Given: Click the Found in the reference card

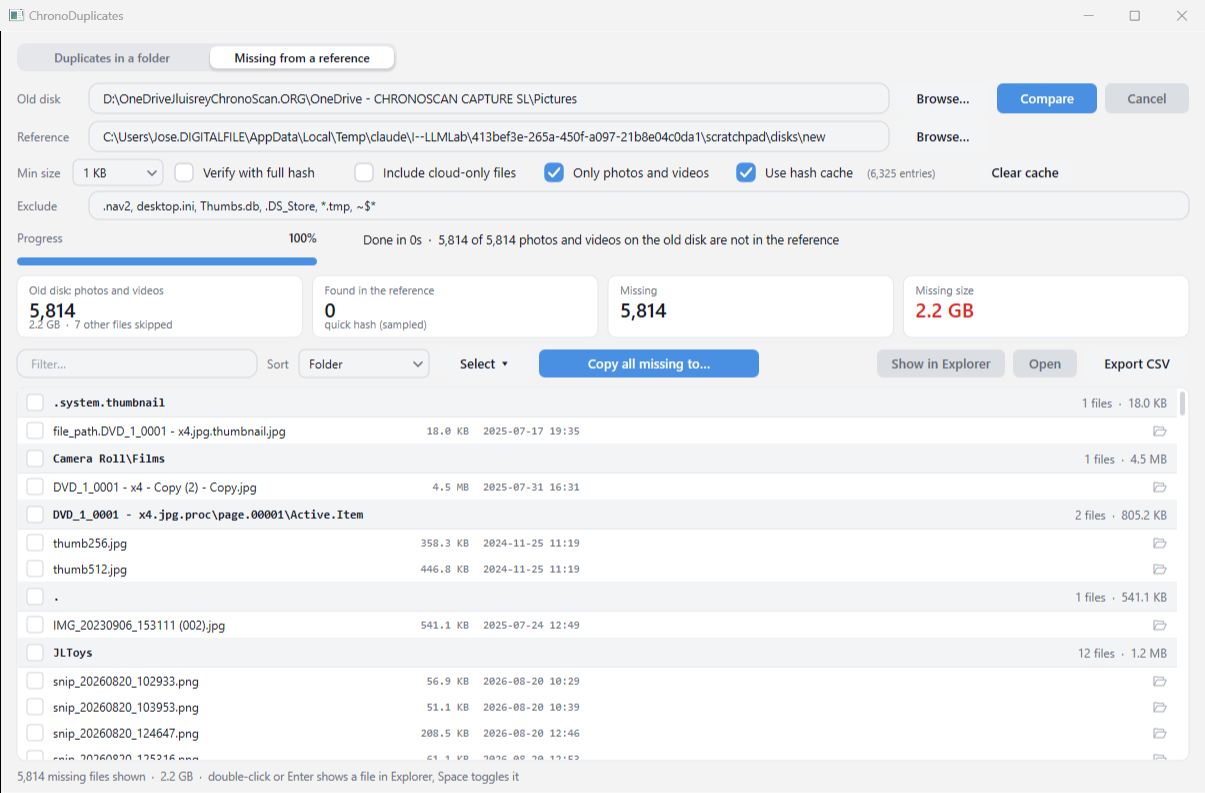Looking at the screenshot, I should 455,306.
